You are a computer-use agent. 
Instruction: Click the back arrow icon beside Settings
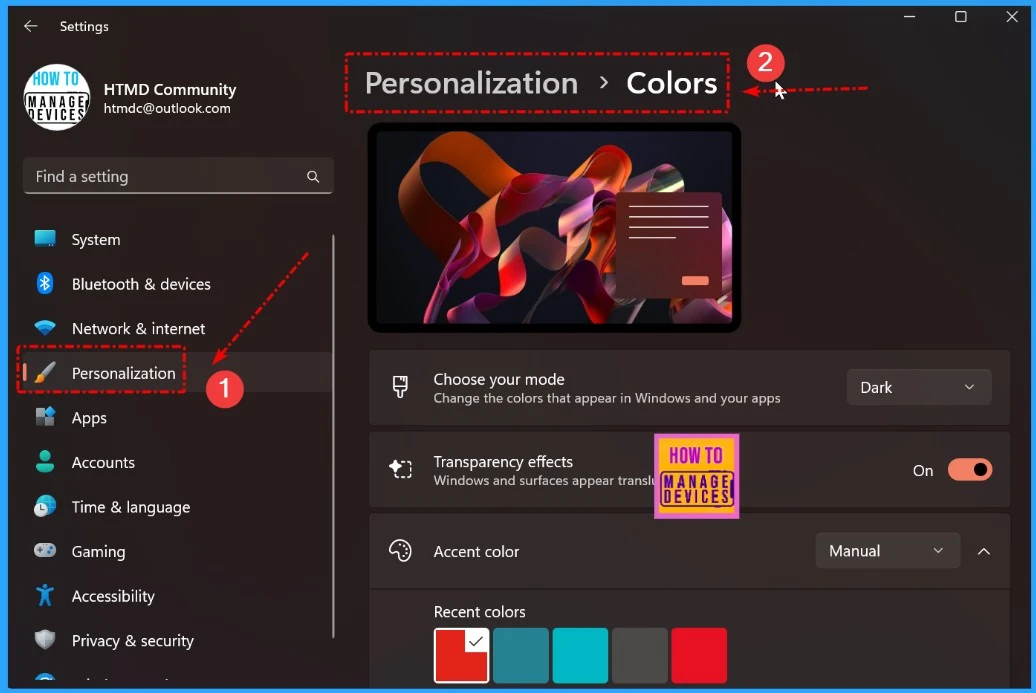point(30,26)
